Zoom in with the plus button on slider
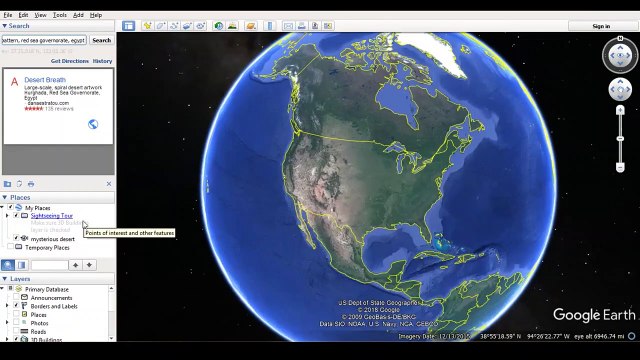Viewport: 640px width, 360px height. 620,110
